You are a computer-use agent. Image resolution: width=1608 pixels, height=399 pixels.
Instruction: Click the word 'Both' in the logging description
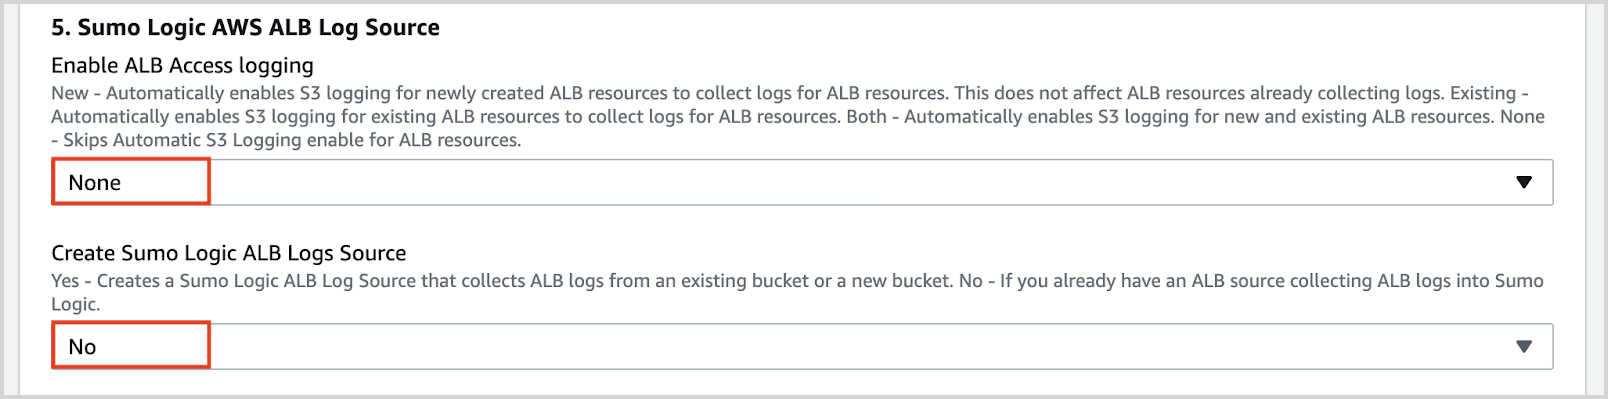click(866, 117)
